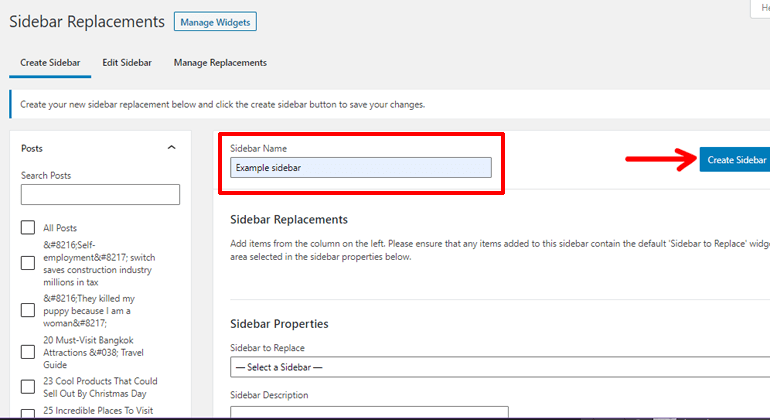Image resolution: width=770 pixels, height=420 pixels.
Task: Collapse the Posts panel chevron
Action: pyautogui.click(x=171, y=148)
